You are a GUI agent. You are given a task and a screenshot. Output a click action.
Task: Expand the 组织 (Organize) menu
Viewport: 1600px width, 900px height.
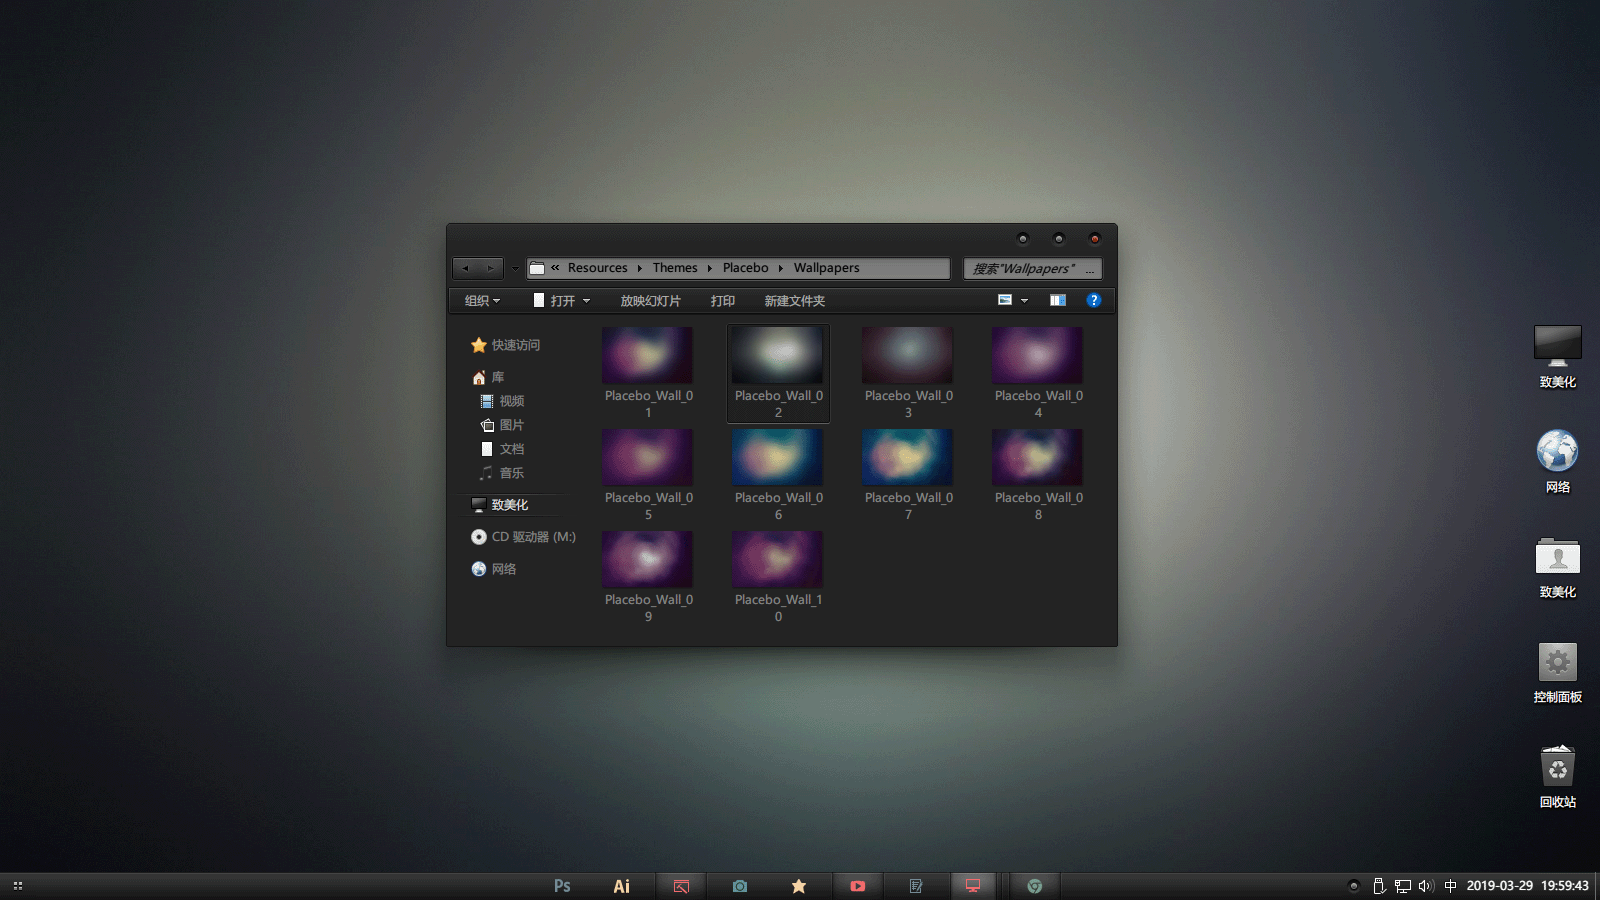(482, 301)
